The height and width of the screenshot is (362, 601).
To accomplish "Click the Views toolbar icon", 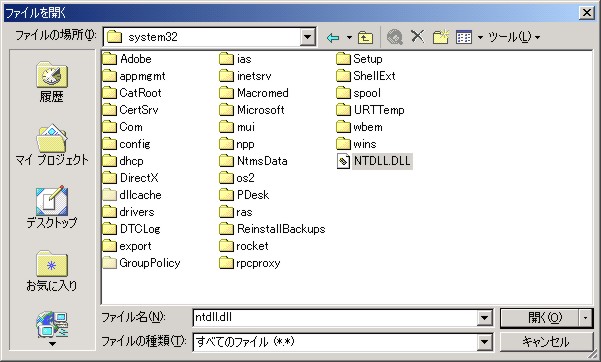I will coord(464,37).
